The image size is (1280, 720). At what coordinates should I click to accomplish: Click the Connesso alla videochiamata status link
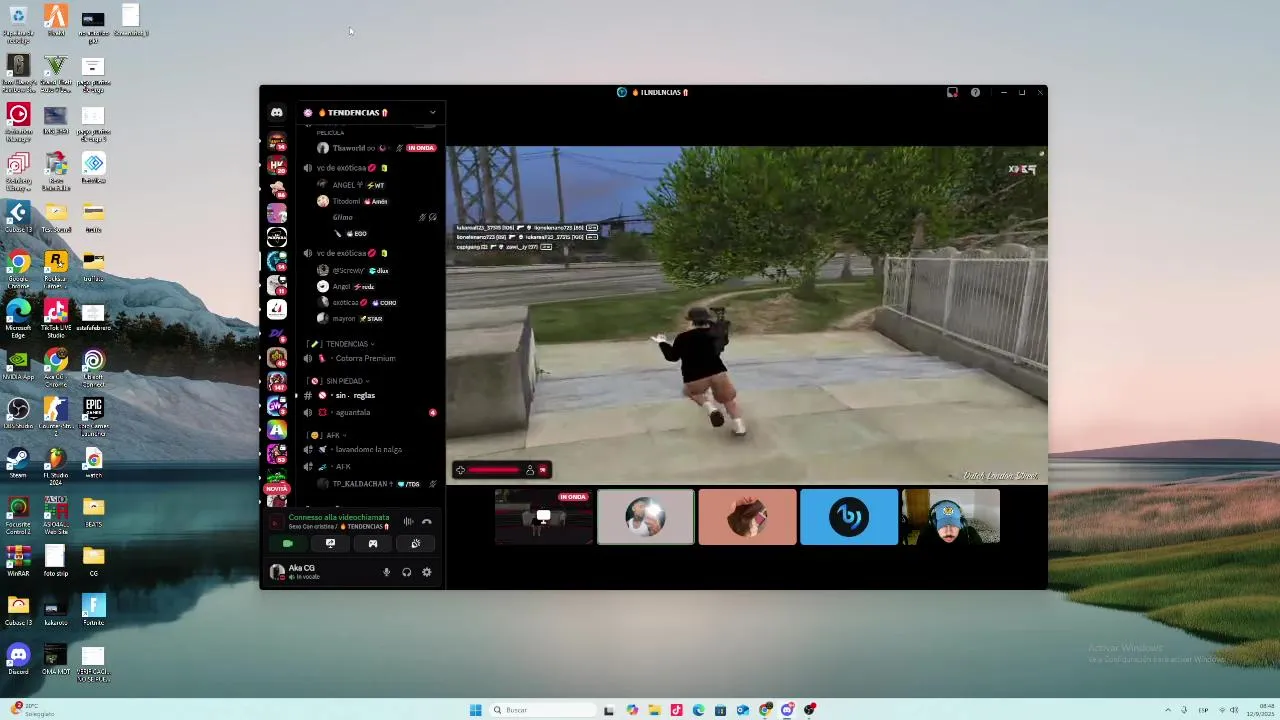pos(338,518)
